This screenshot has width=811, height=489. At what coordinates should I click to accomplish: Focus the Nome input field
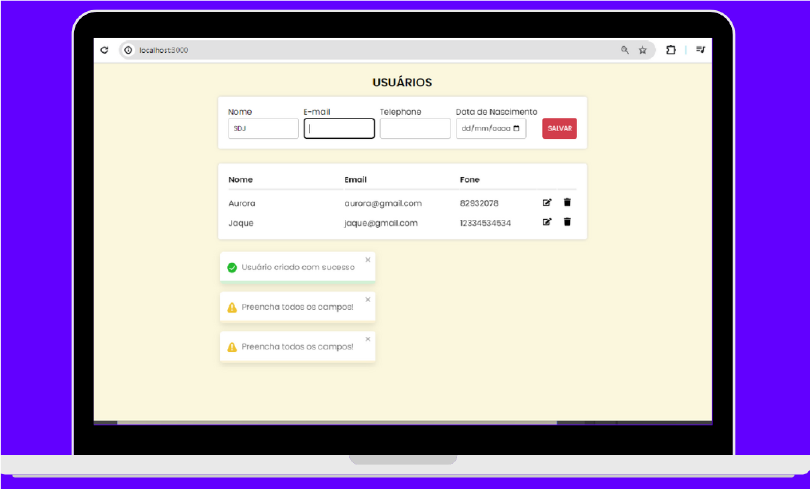tap(263, 129)
